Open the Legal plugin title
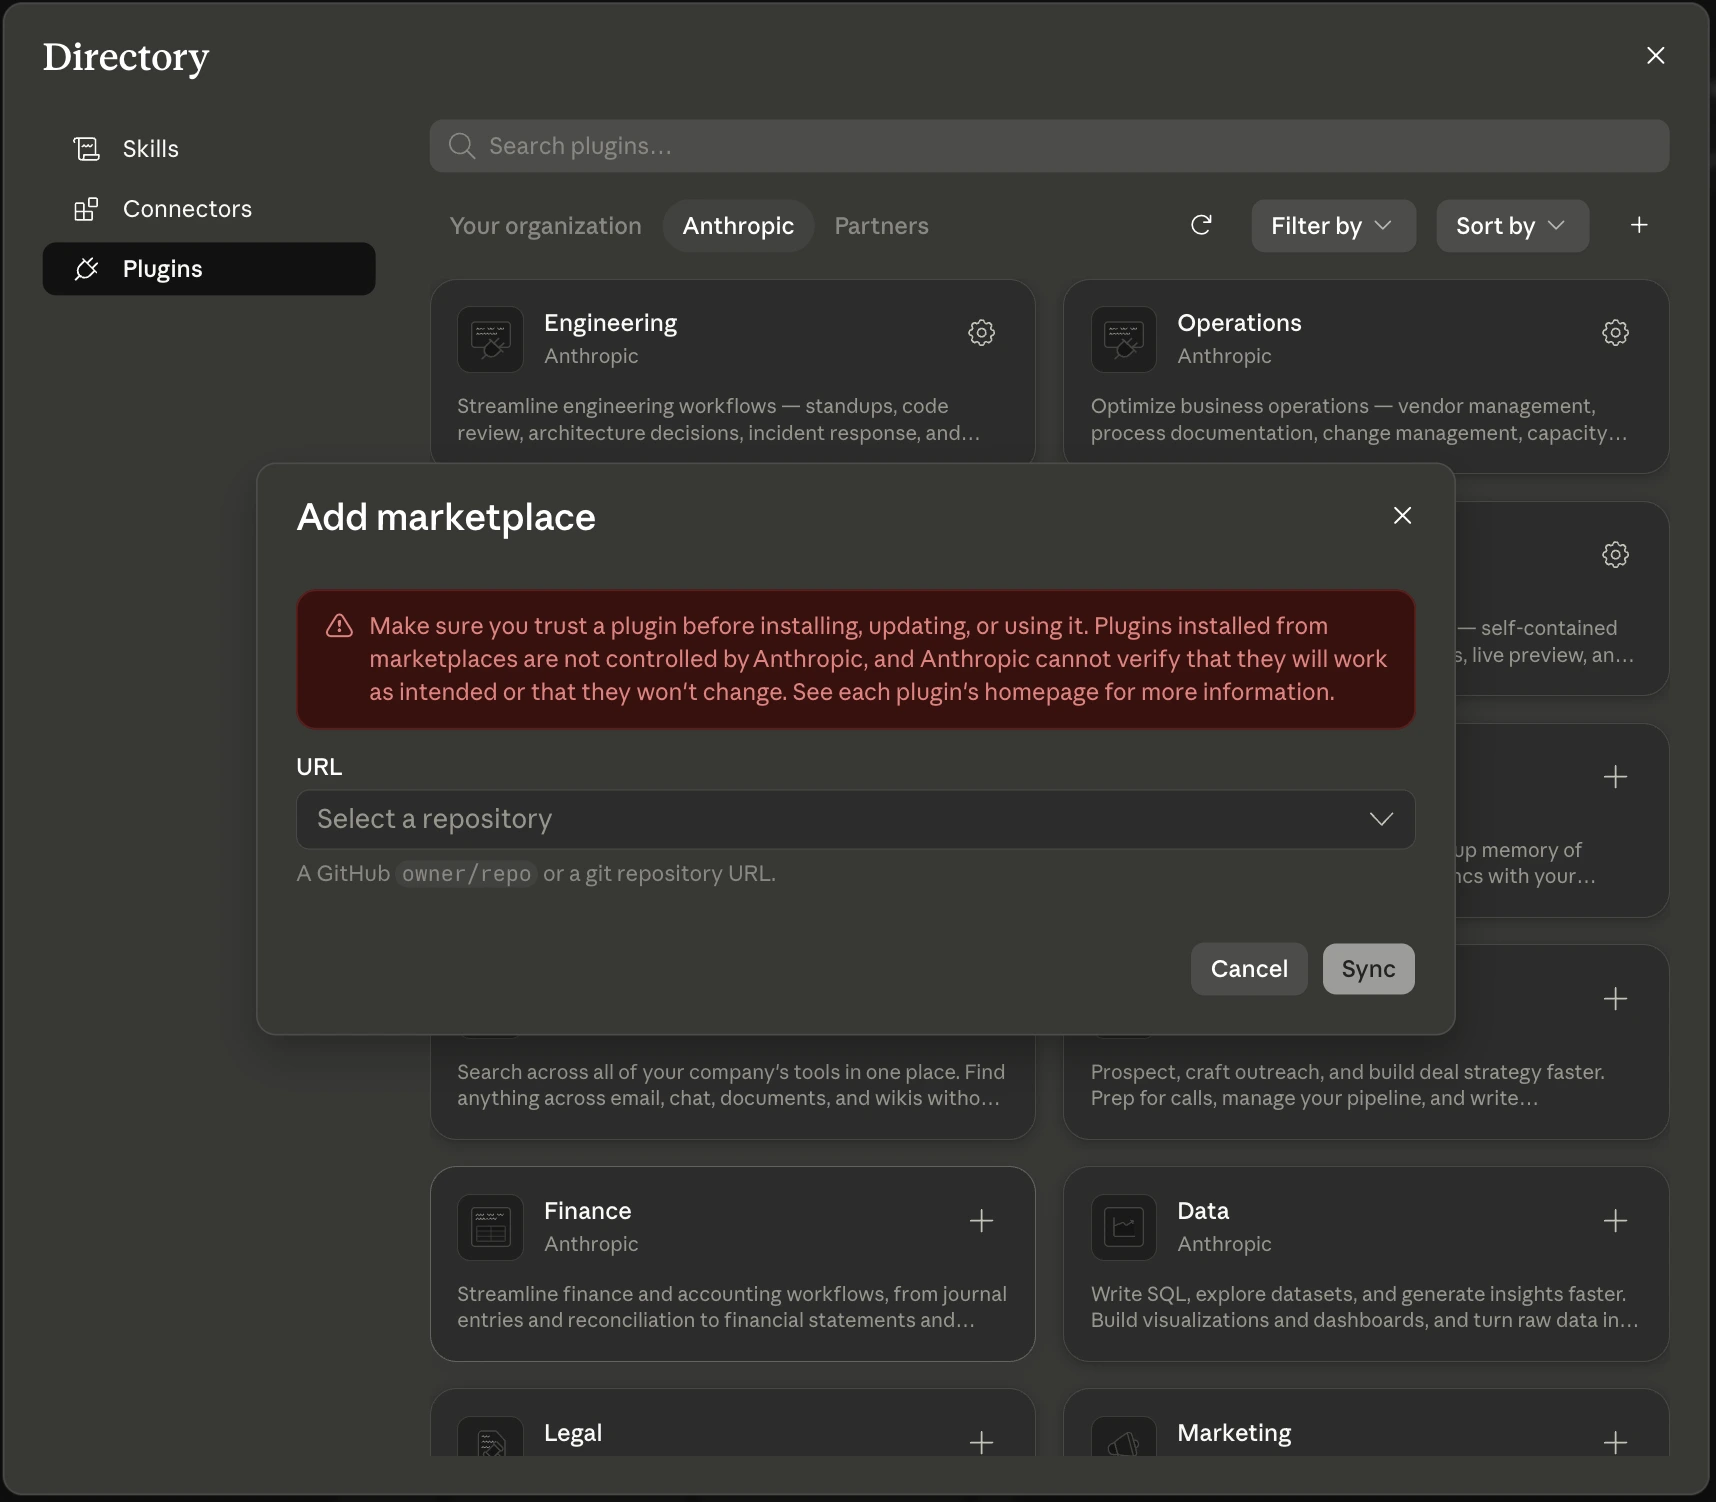The image size is (1716, 1502). (x=573, y=1433)
